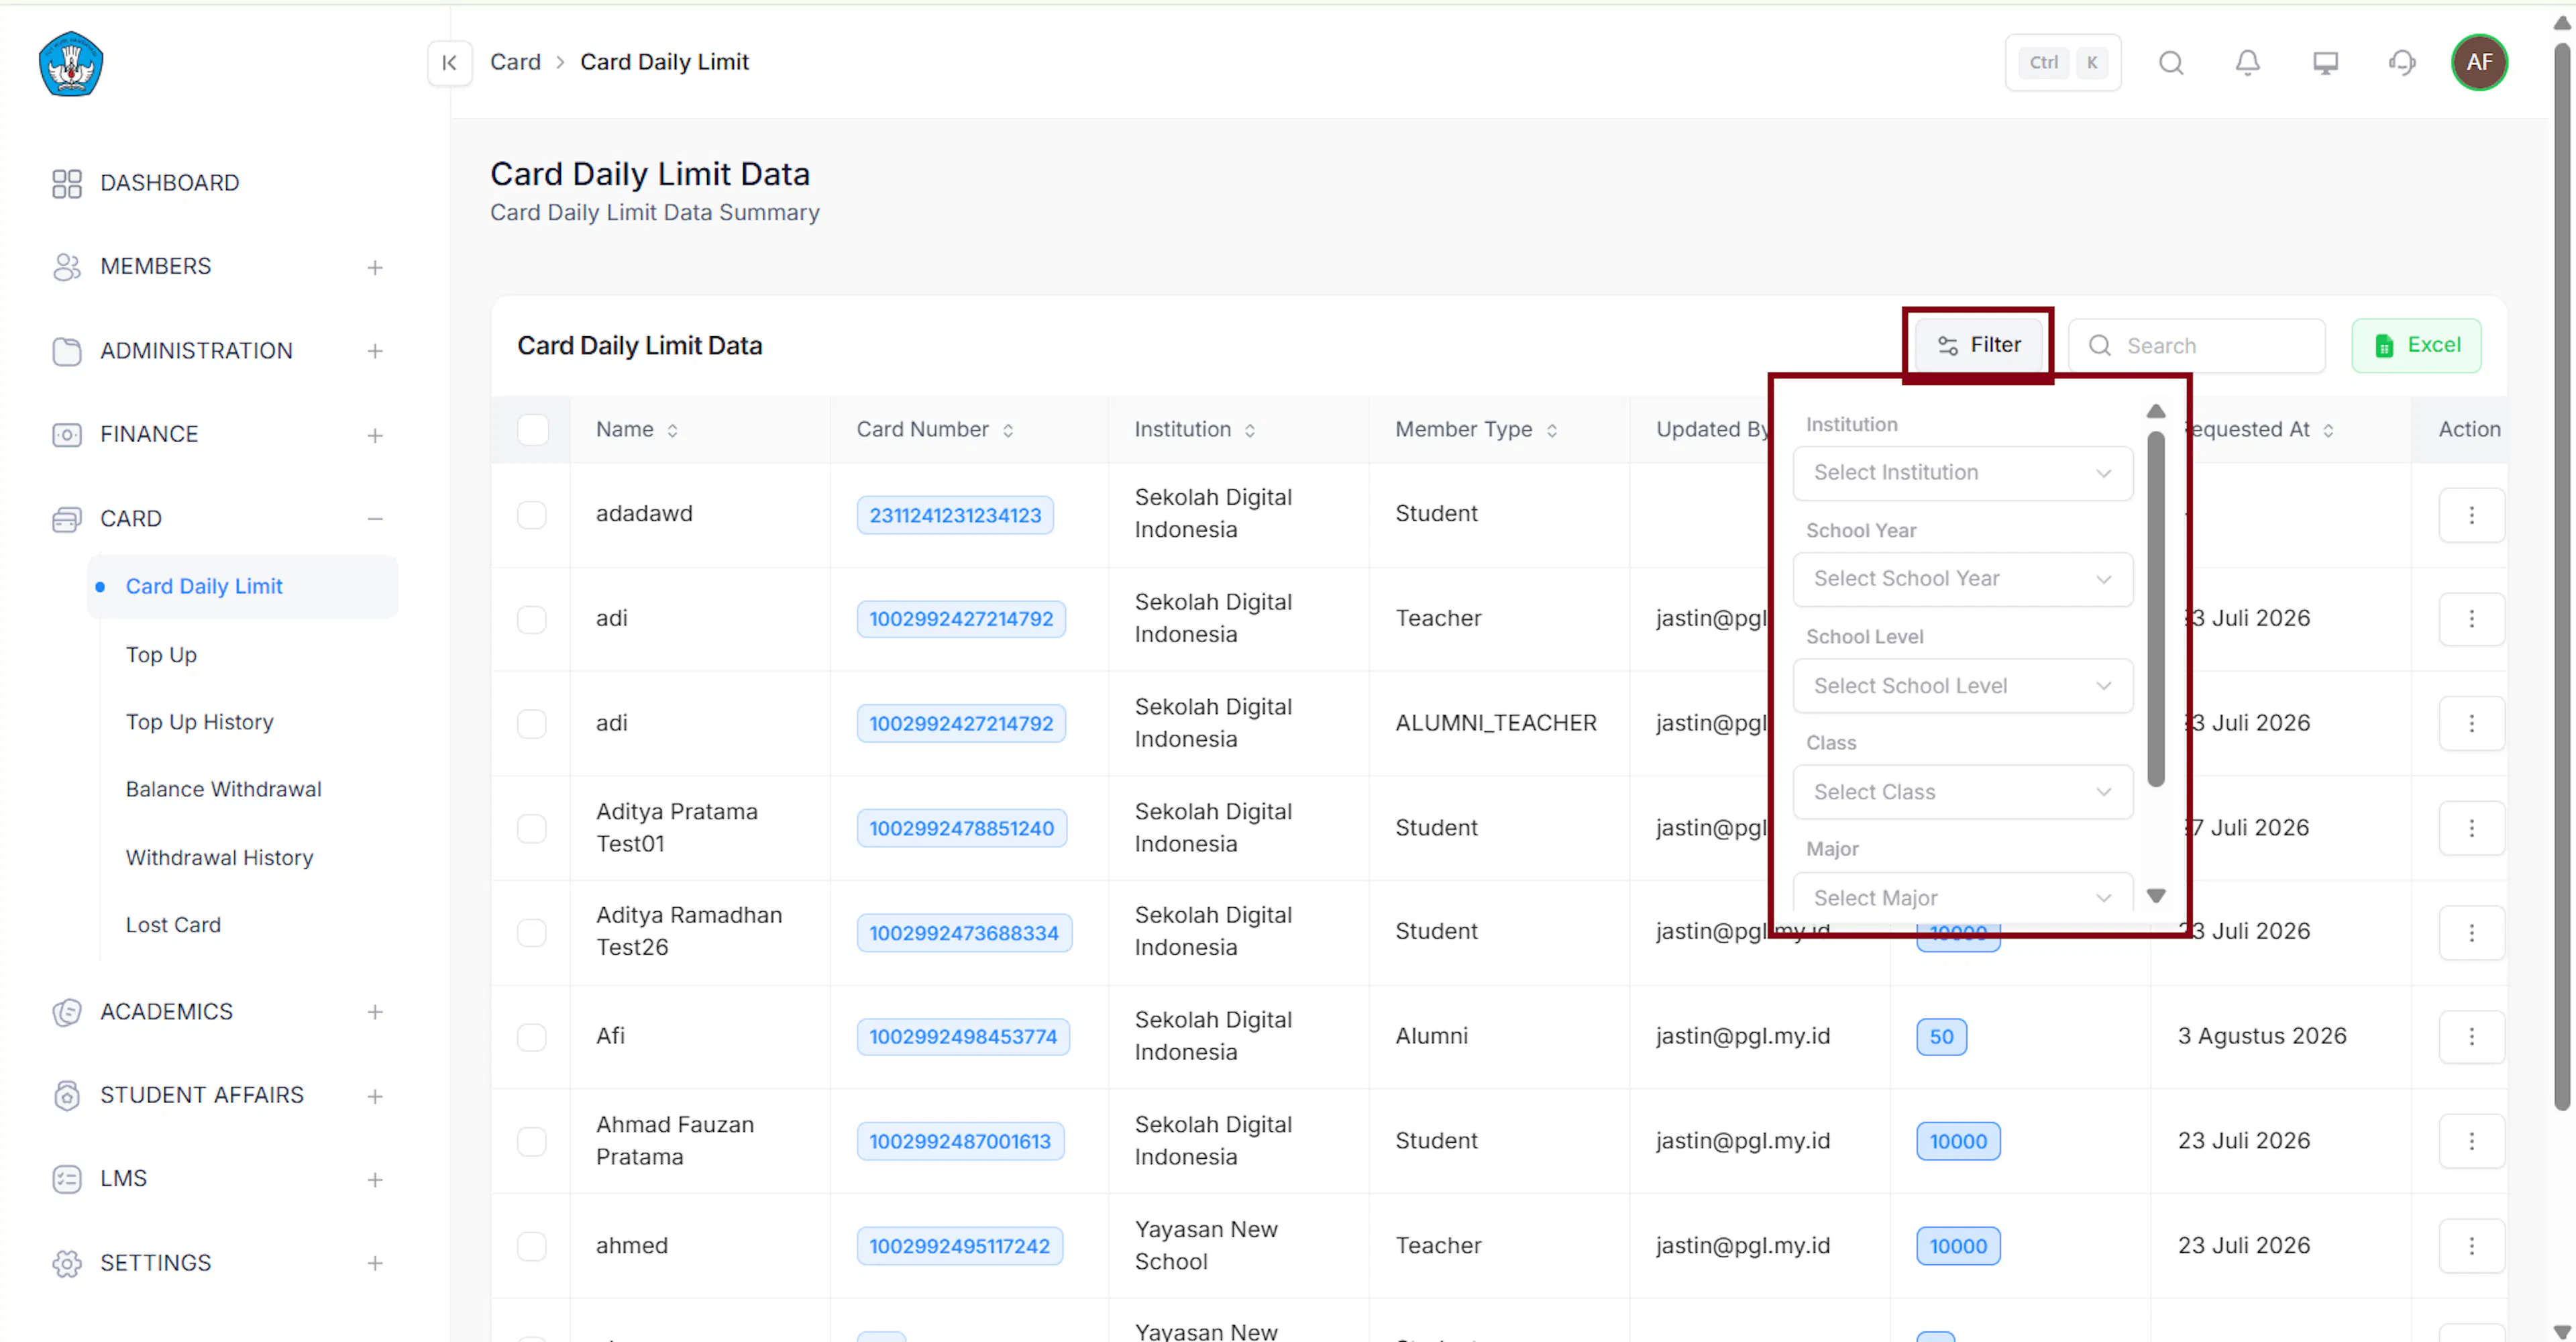Open Lost Card page
Viewport: 2576px width, 1342px height.
click(173, 925)
